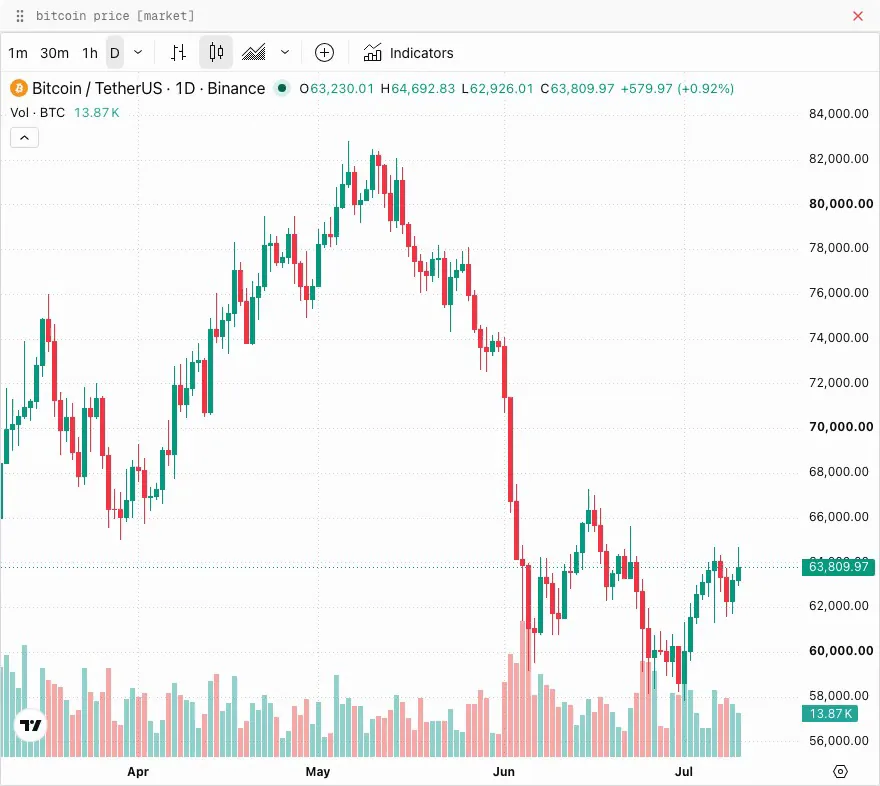Switch to area chart style
The image size is (880, 786).
[x=254, y=53]
